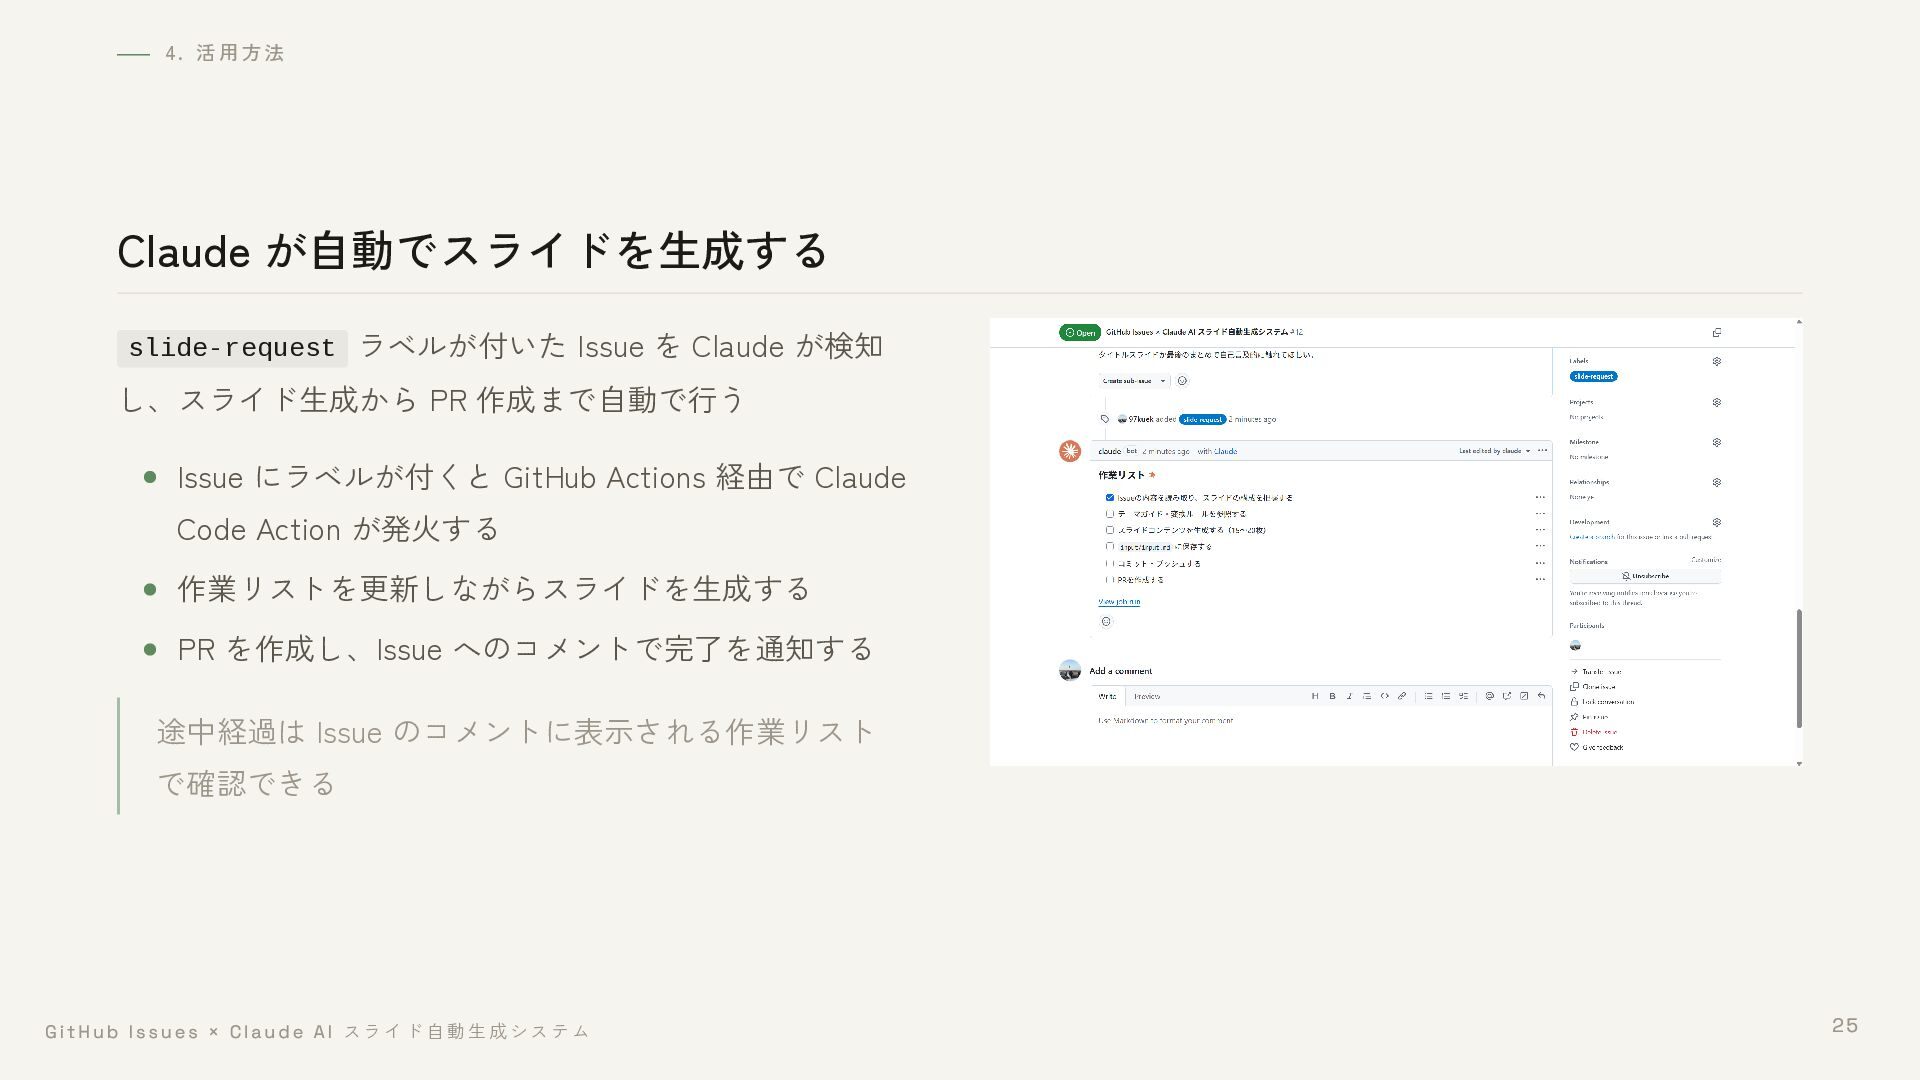
Task: Open the Claude comment's three-dot menu
Action: [x=1542, y=451]
